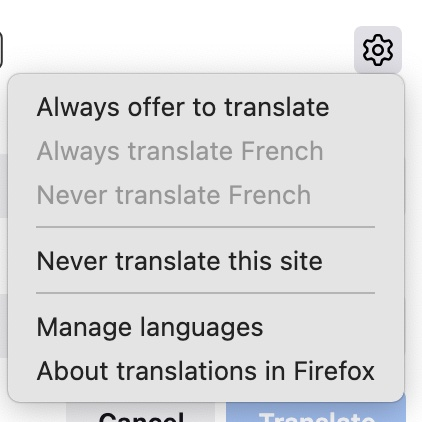422x422 pixels.
Task: Dismiss translation panel with Cancel
Action: click(x=141, y=415)
